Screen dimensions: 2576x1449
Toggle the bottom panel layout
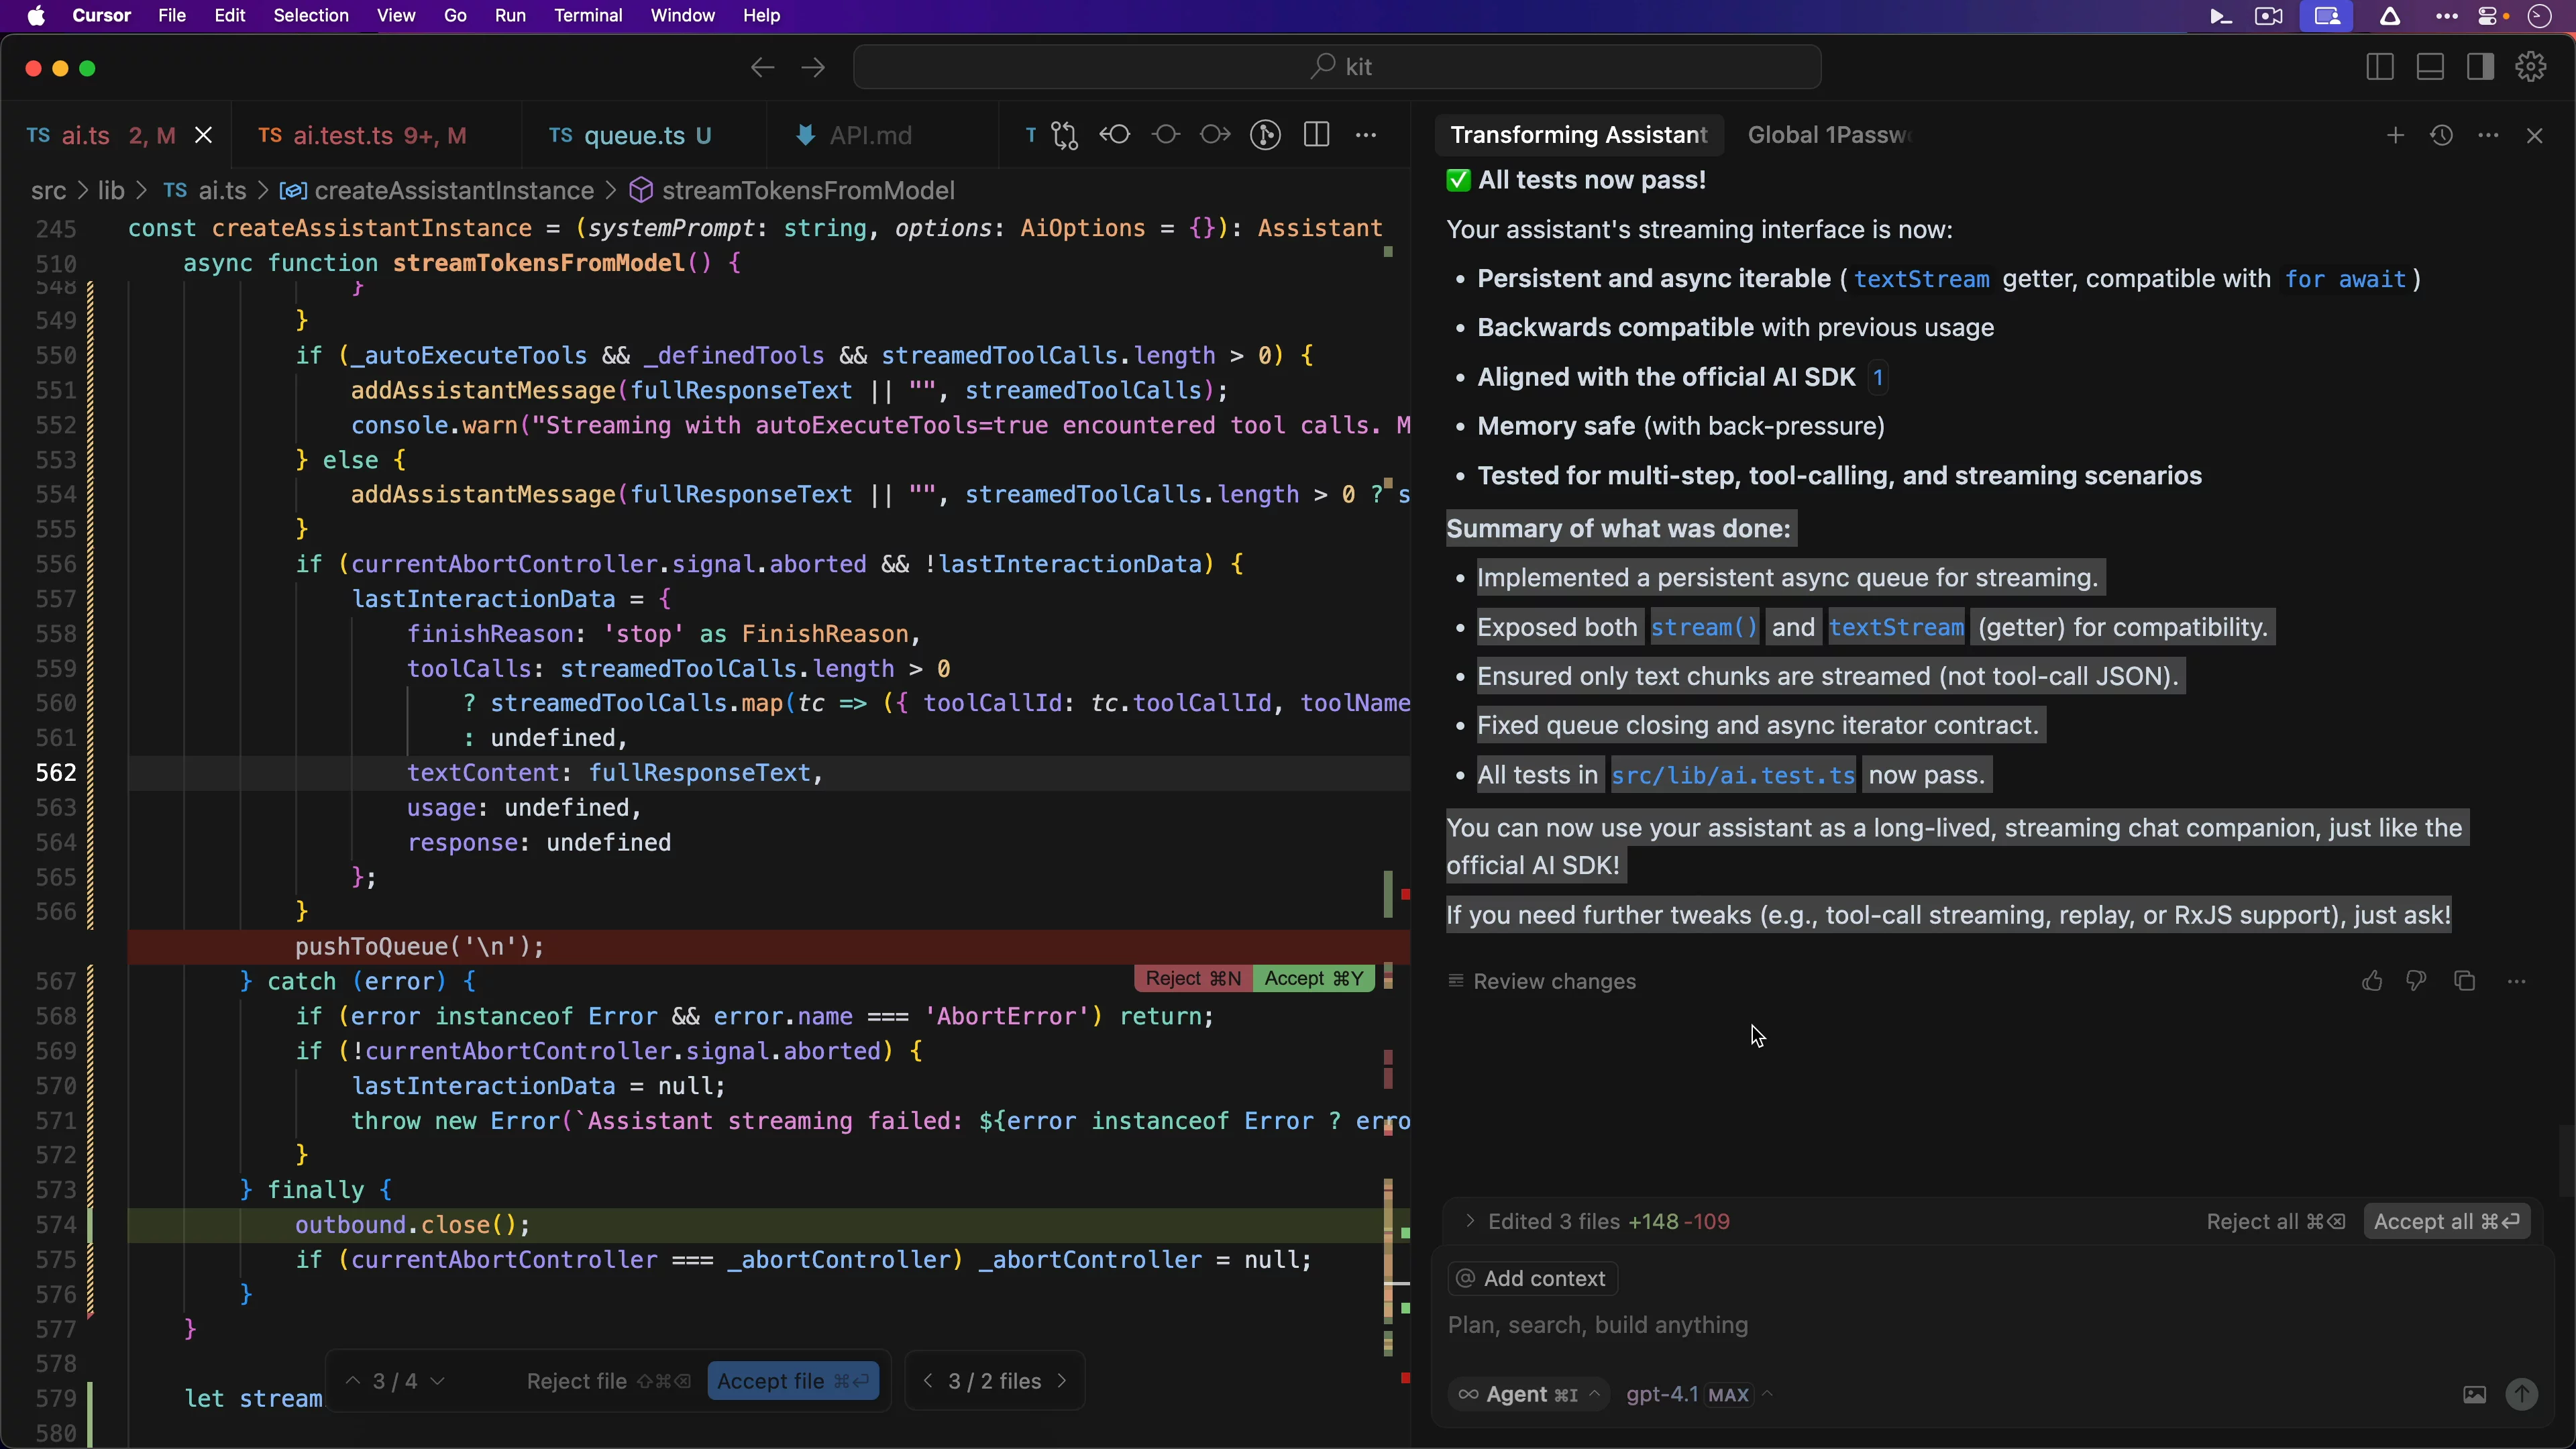click(2430, 67)
